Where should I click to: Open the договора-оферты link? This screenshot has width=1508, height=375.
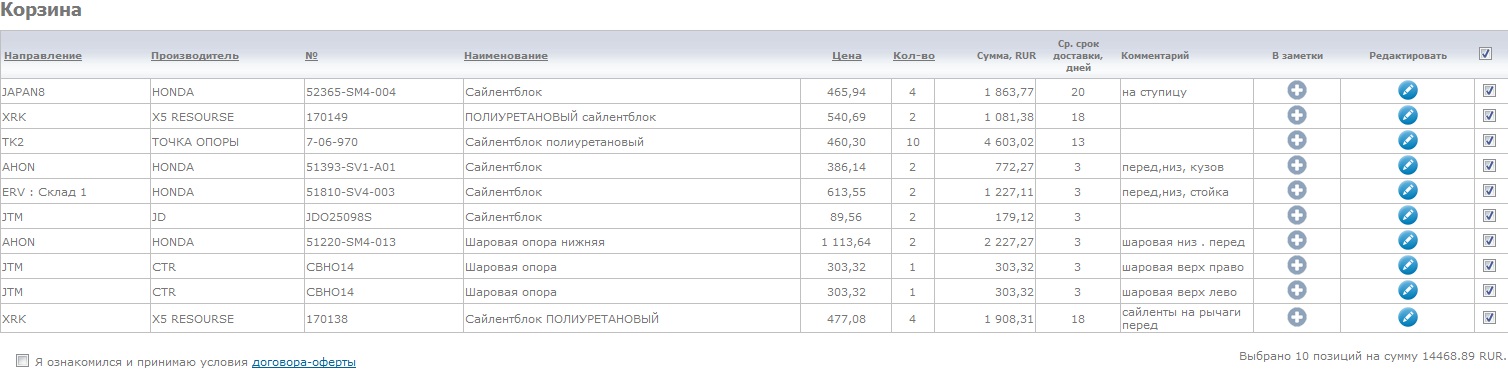coord(304,362)
